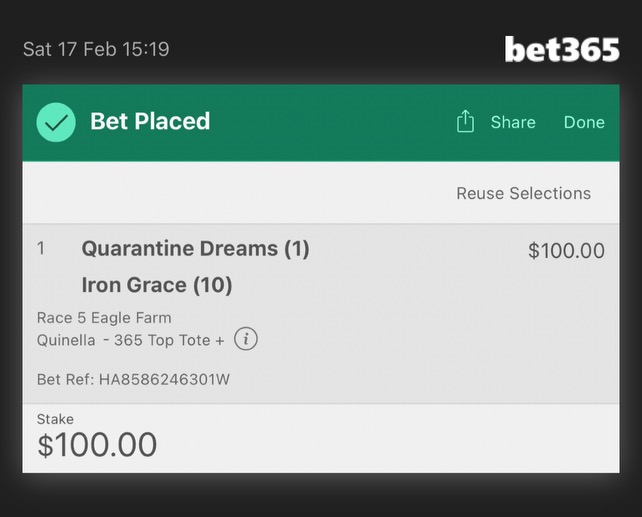Click the bet365 logo

point(562,50)
